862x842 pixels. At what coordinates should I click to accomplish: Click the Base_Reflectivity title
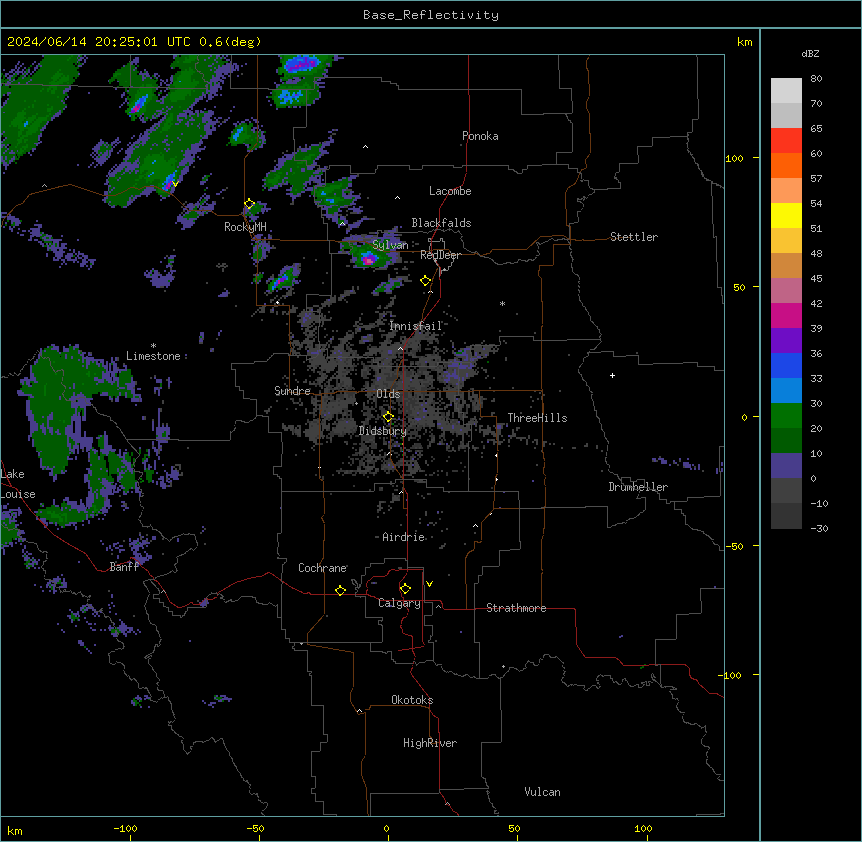pyautogui.click(x=431, y=15)
